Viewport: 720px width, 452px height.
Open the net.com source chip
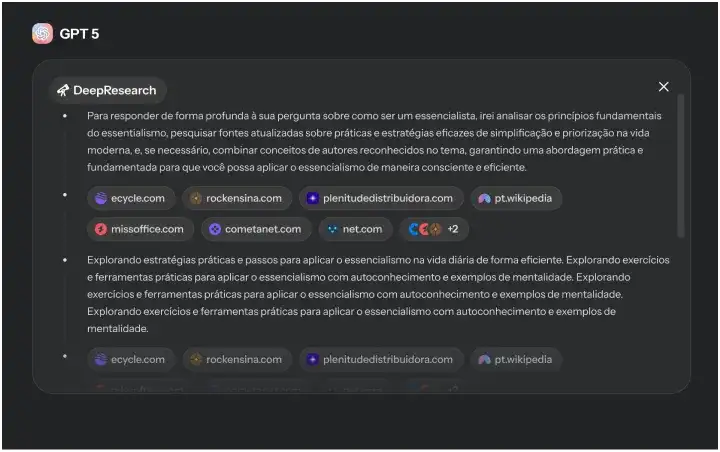(x=356, y=229)
